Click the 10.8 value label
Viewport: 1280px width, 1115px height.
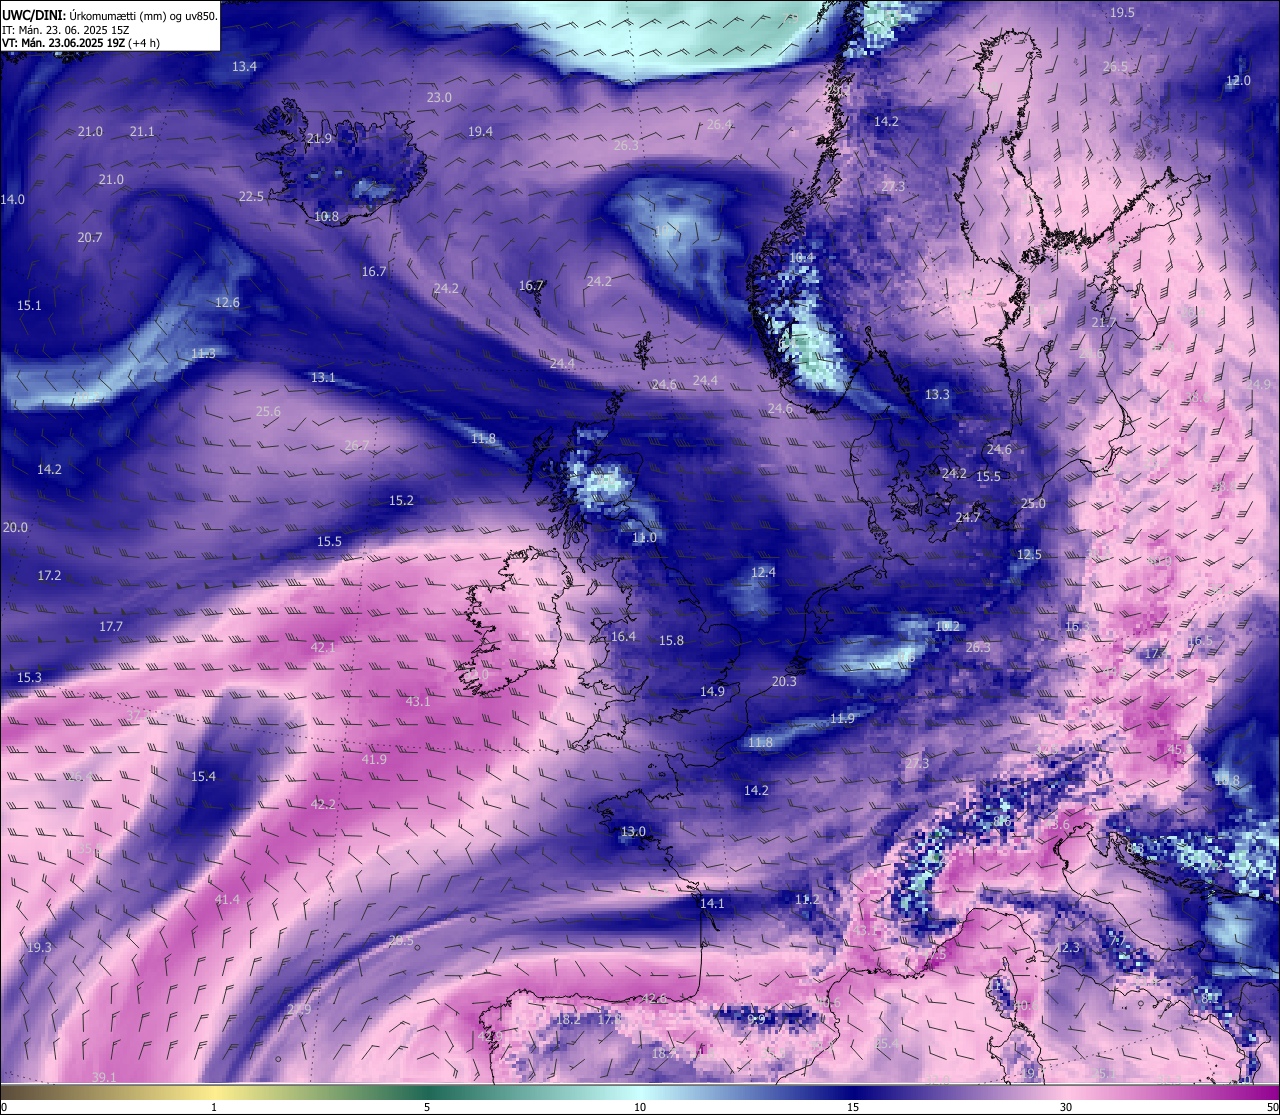coord(326,216)
